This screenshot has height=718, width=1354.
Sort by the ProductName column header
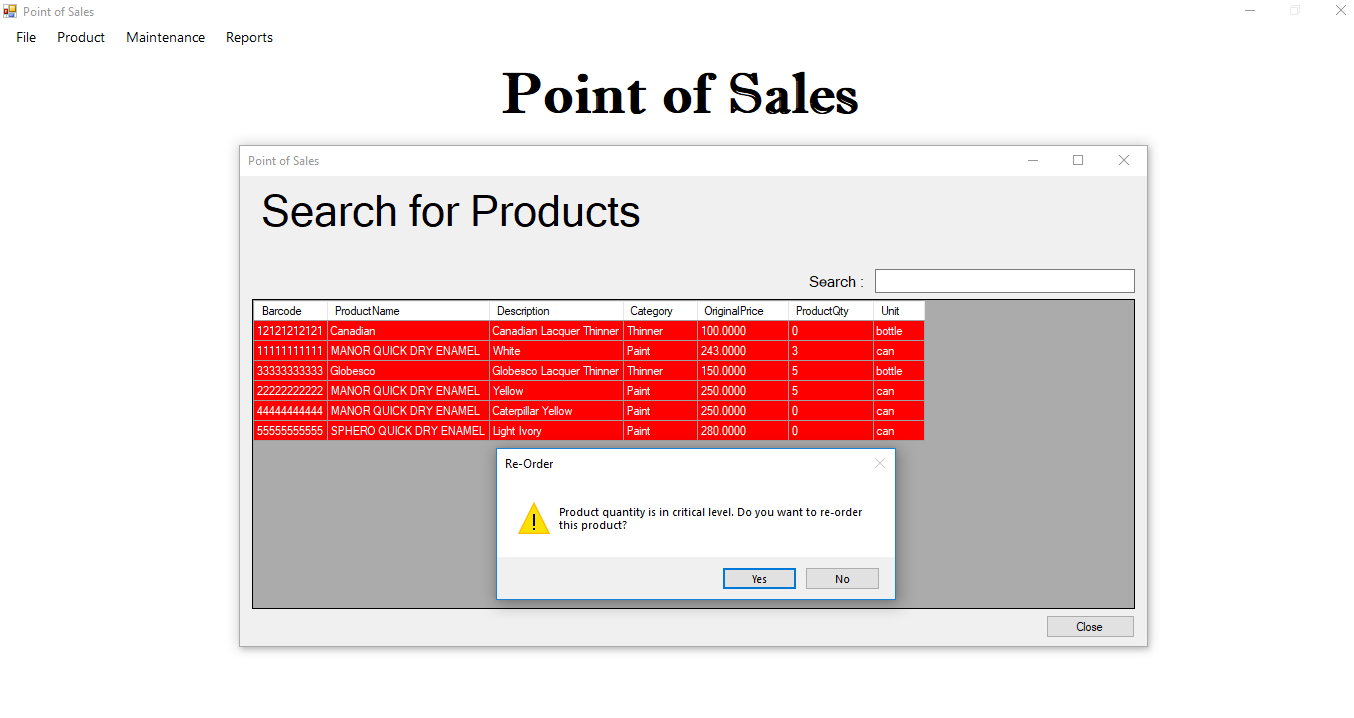(x=367, y=311)
